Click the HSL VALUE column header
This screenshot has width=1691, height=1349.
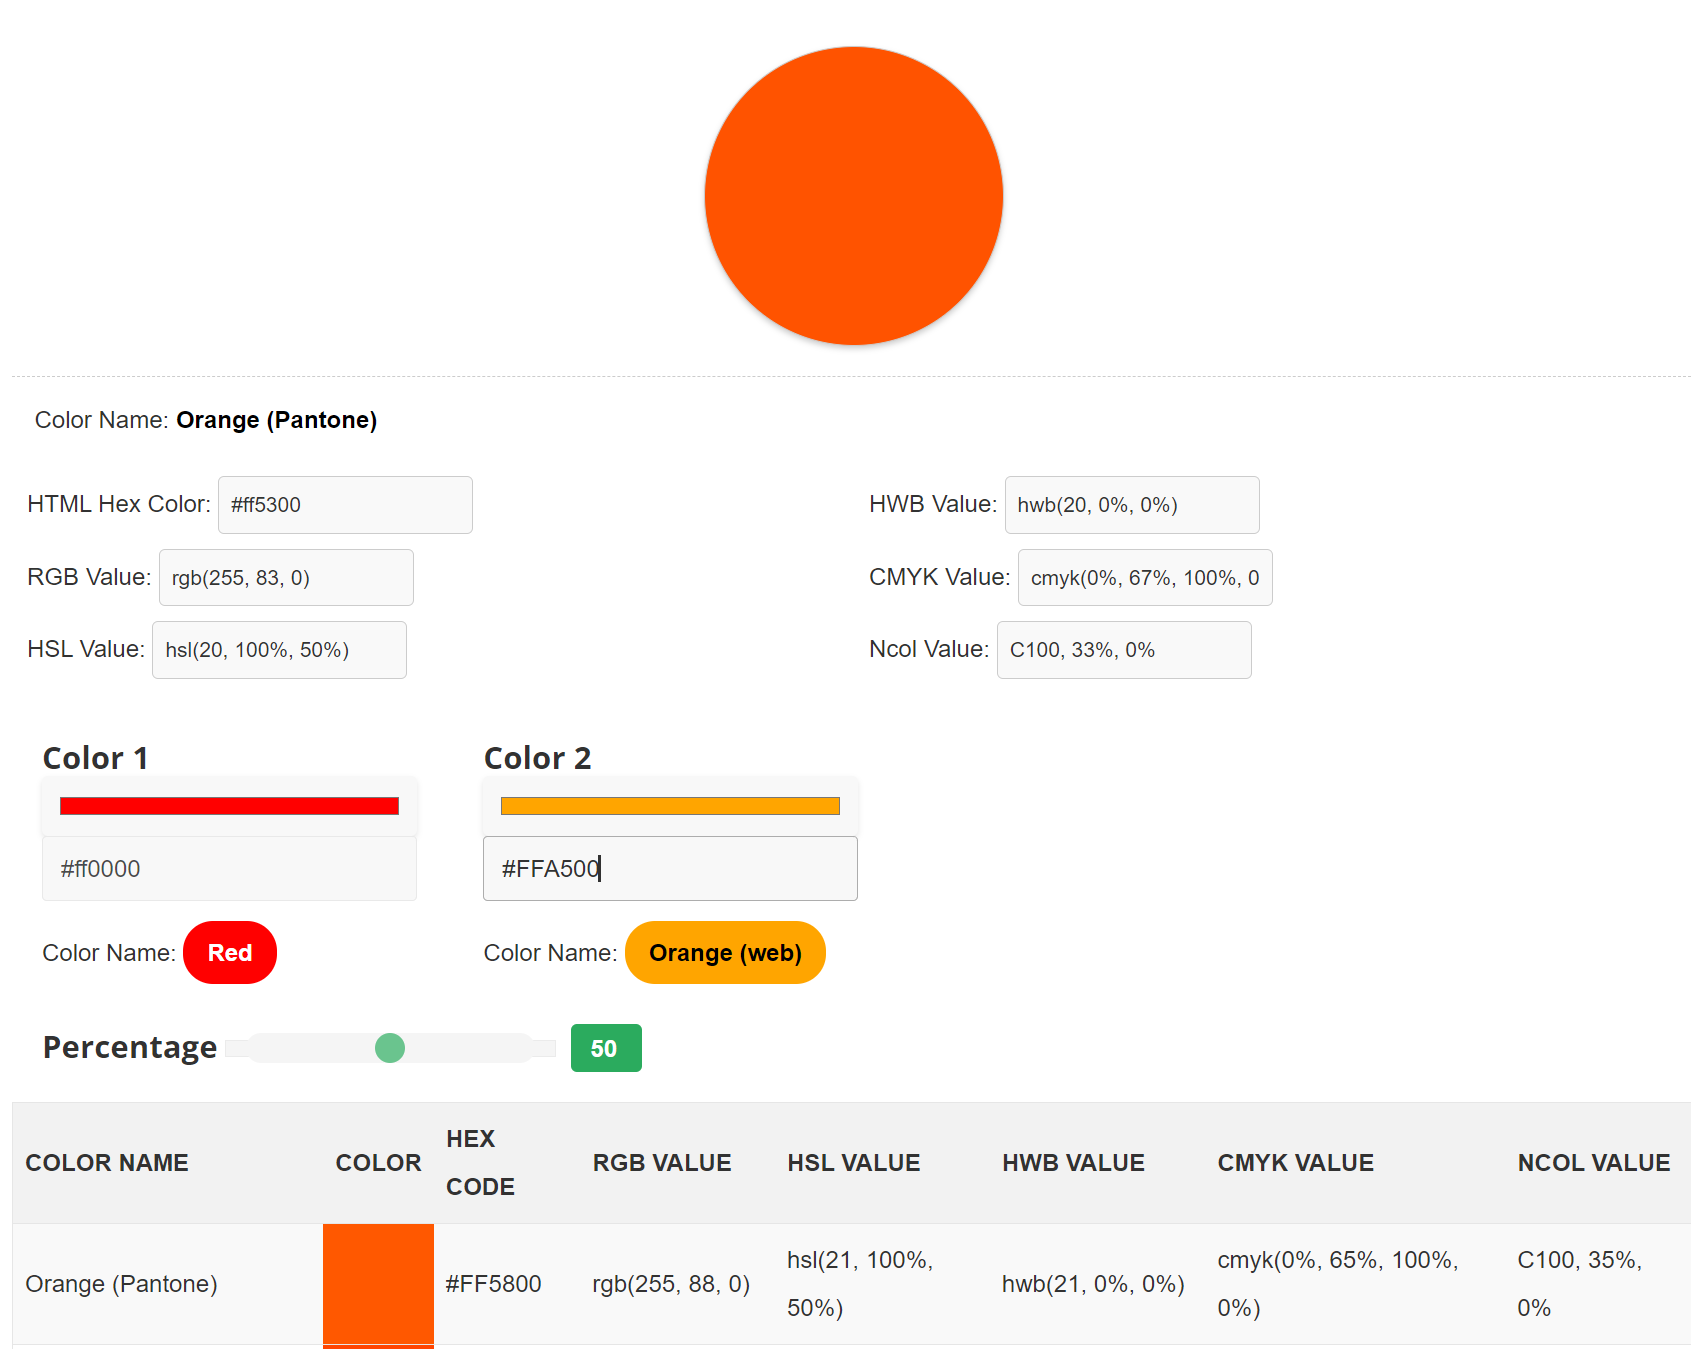click(854, 1163)
